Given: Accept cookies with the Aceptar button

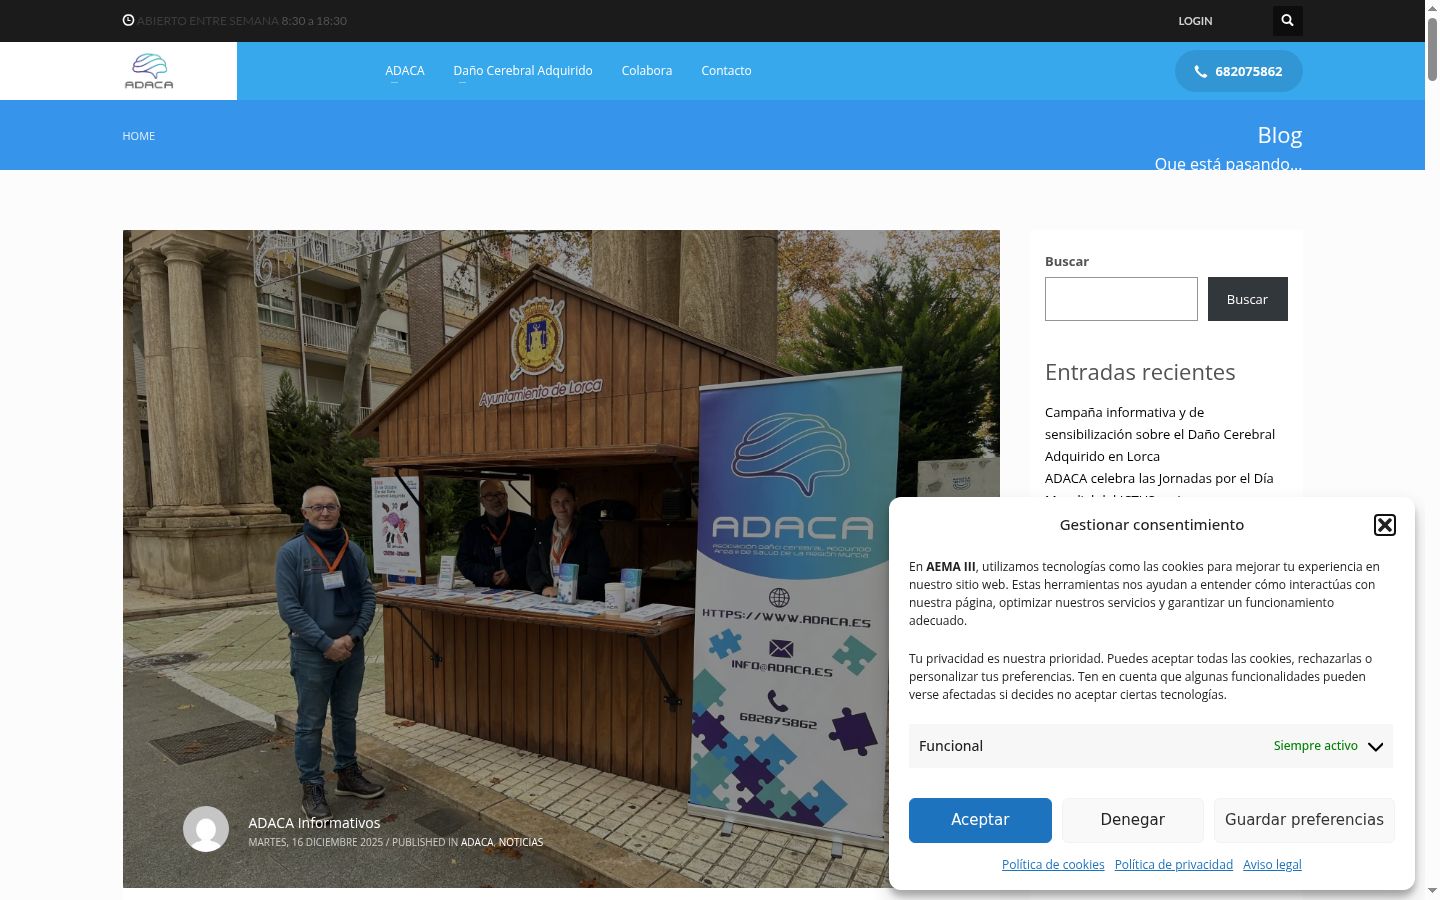Looking at the screenshot, I should pyautogui.click(x=980, y=820).
